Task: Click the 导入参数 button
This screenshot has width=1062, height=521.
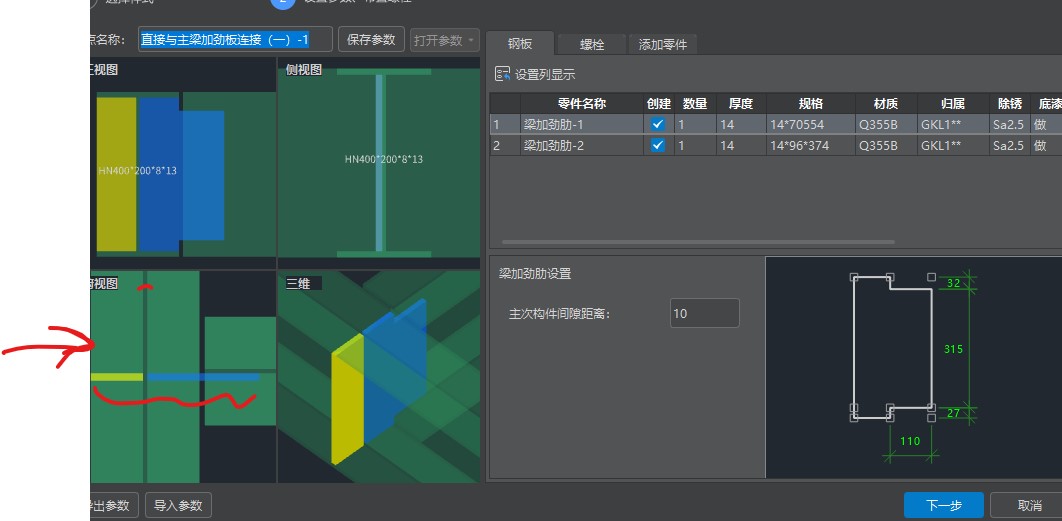Action: (178, 505)
